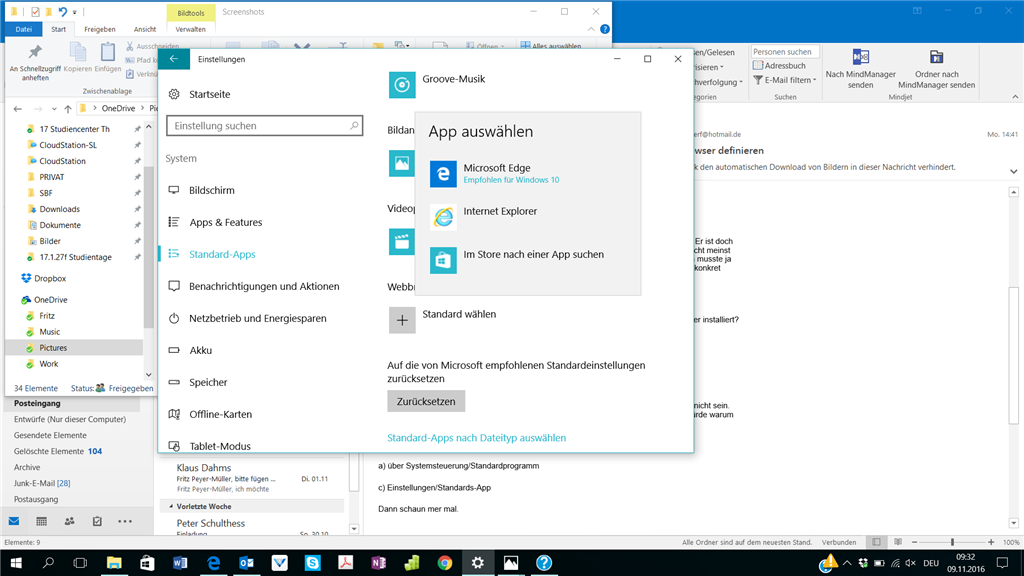The image size is (1024, 576).
Task: Expand the Outlook message header chevron
Action: 1013,171
